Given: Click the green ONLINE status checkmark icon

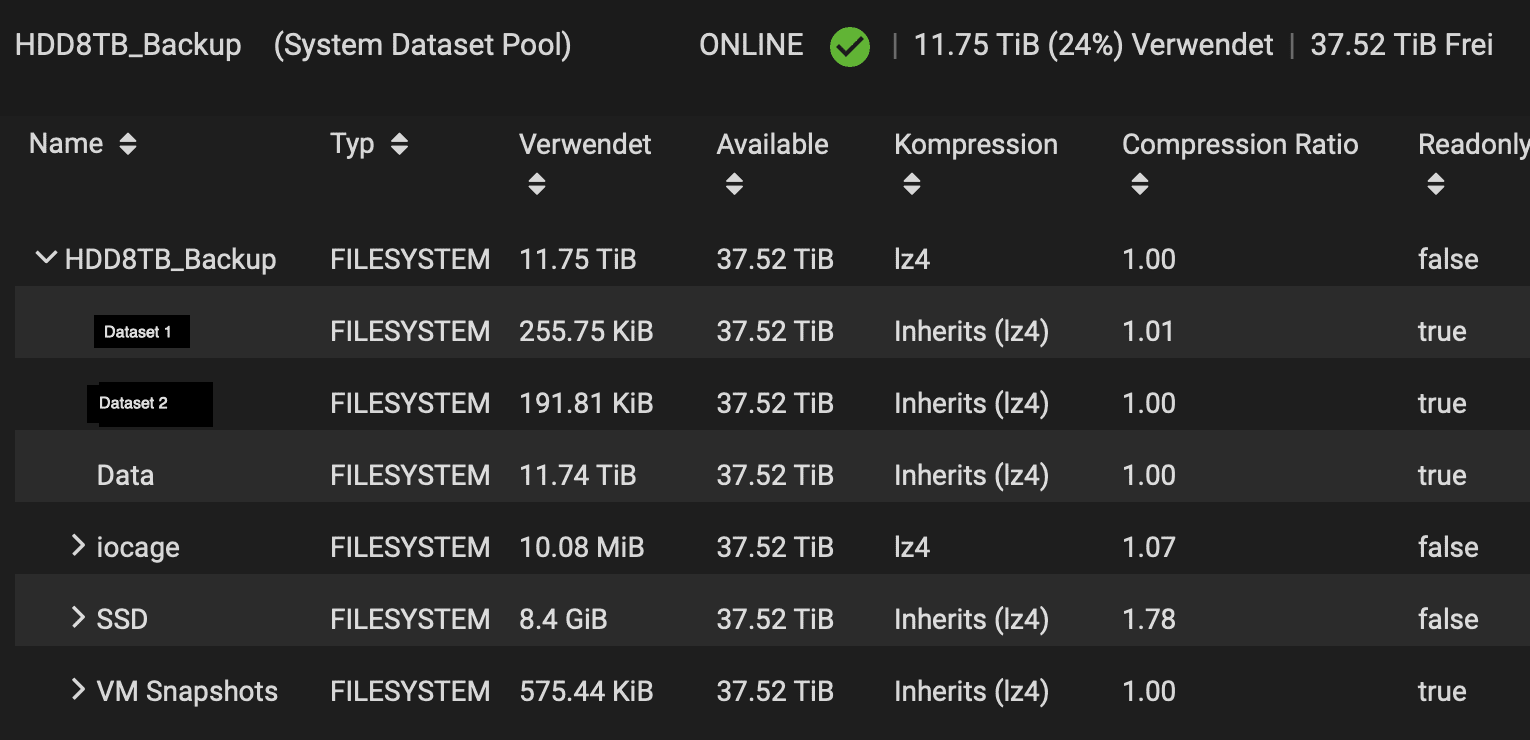Looking at the screenshot, I should point(849,46).
